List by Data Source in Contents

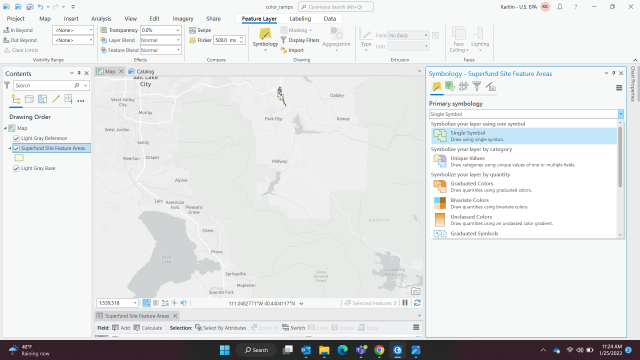coord(29,99)
